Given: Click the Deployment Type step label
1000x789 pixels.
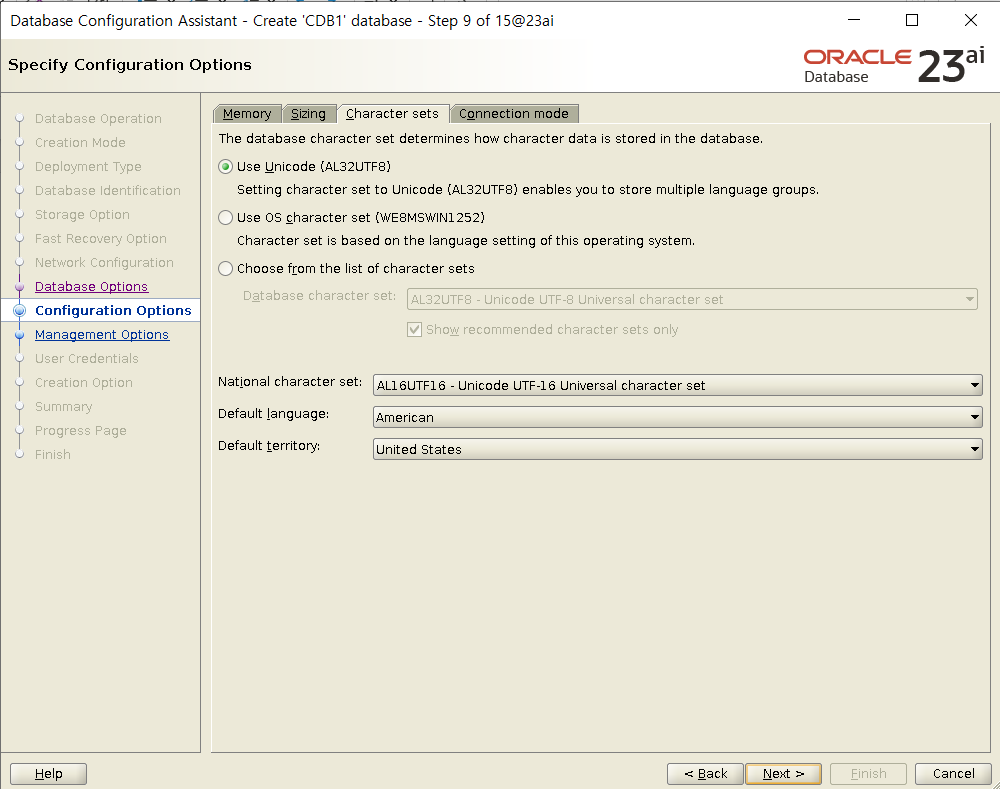Looking at the screenshot, I should (88, 166).
